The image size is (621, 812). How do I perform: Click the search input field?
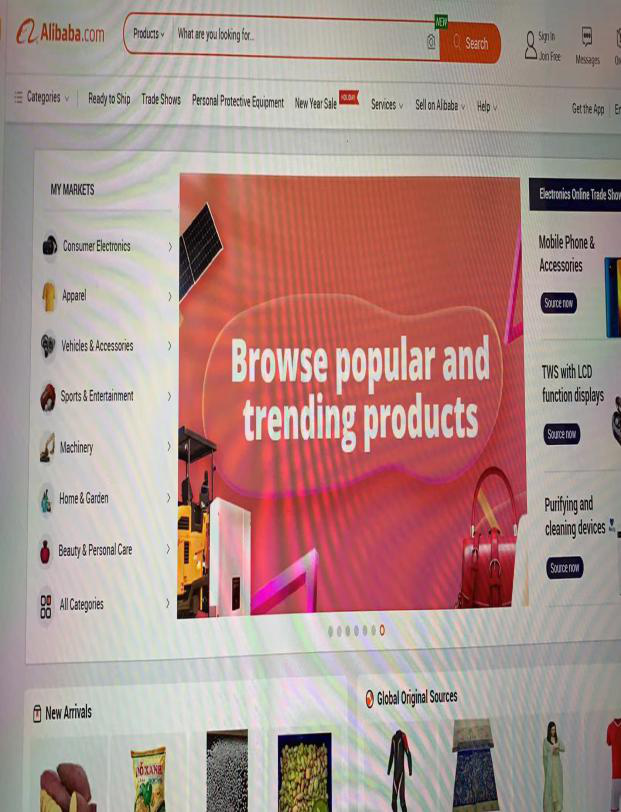click(x=300, y=37)
